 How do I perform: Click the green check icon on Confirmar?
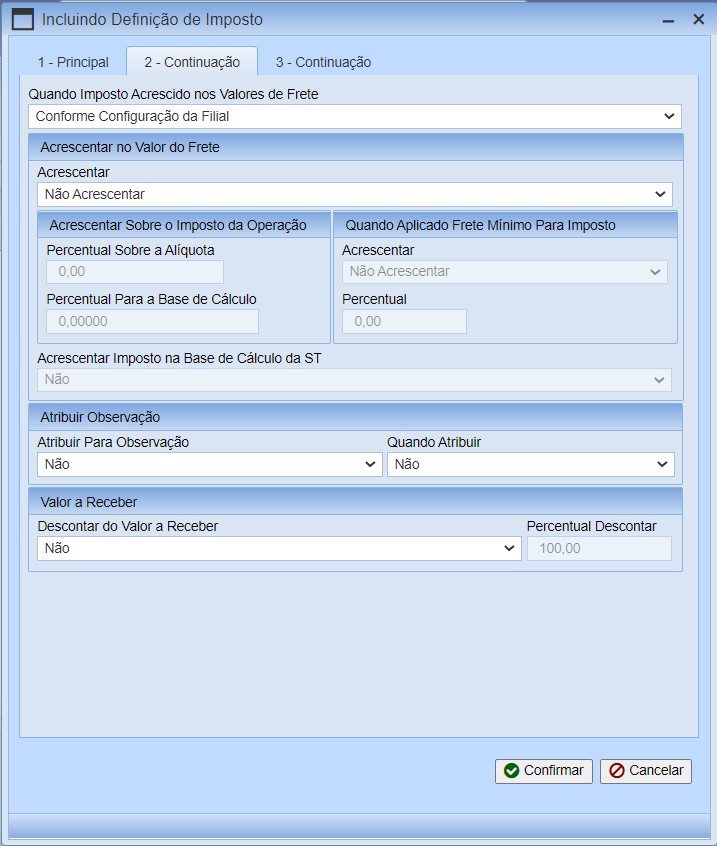pos(512,771)
